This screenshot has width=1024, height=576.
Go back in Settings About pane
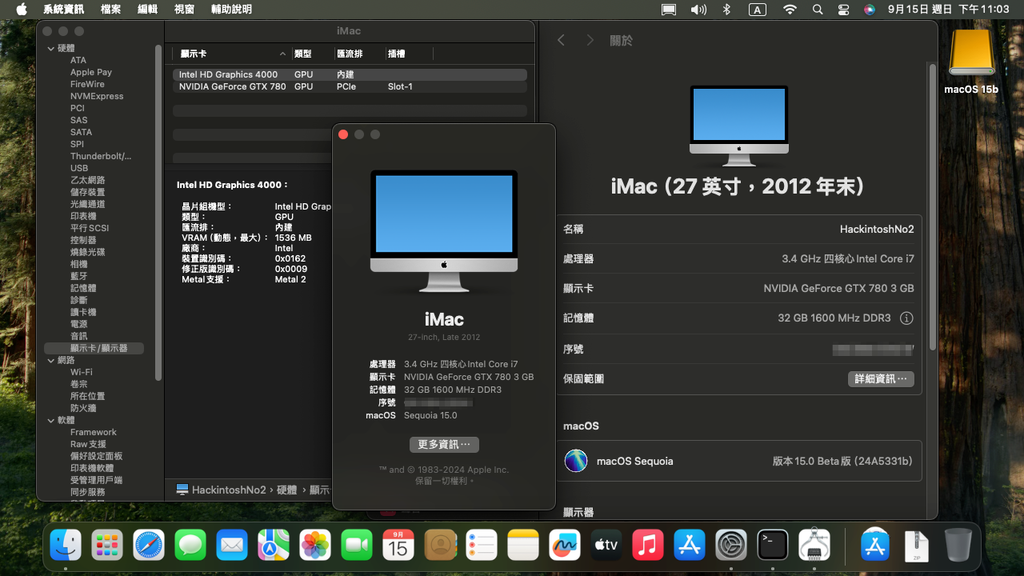click(561, 40)
